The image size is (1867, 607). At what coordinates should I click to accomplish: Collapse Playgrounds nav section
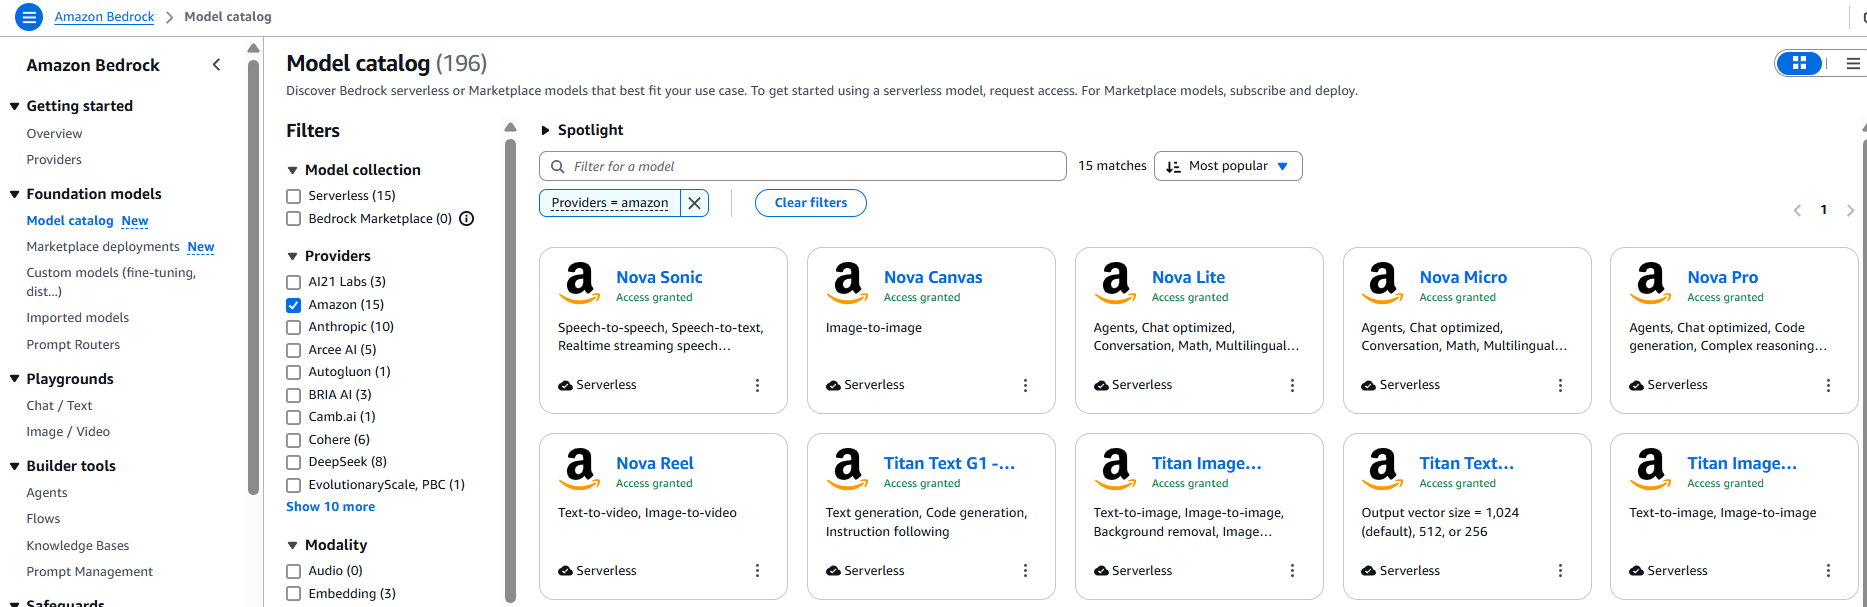[15, 379]
